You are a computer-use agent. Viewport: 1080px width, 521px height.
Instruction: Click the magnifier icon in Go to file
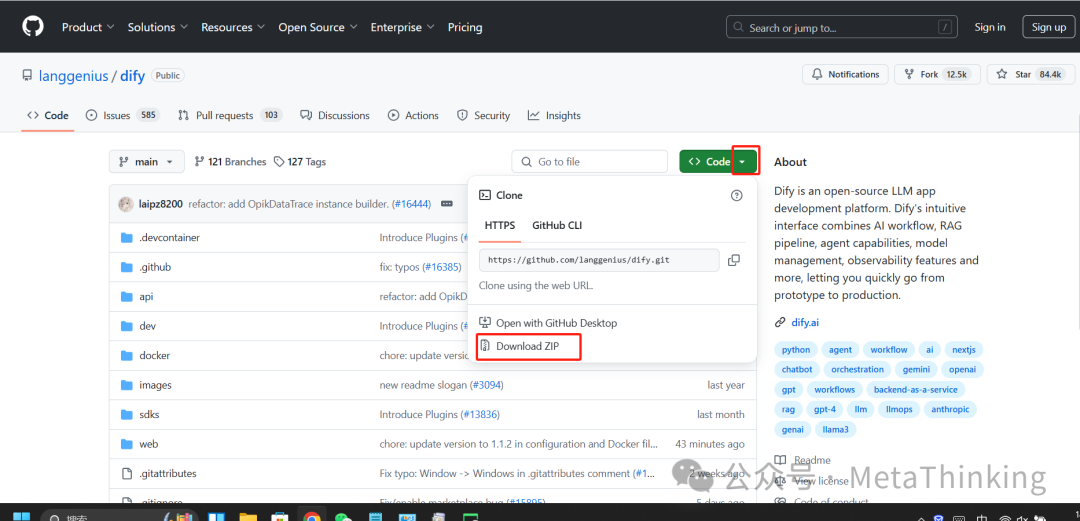pos(527,162)
